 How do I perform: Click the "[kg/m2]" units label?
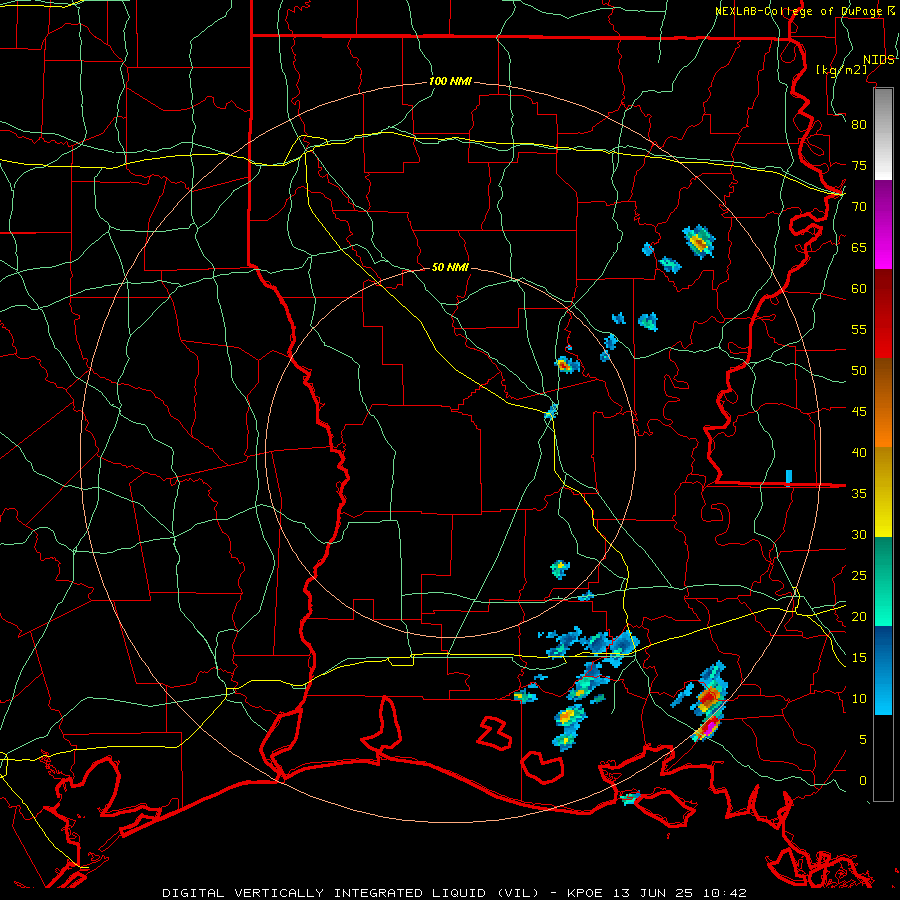click(x=841, y=69)
